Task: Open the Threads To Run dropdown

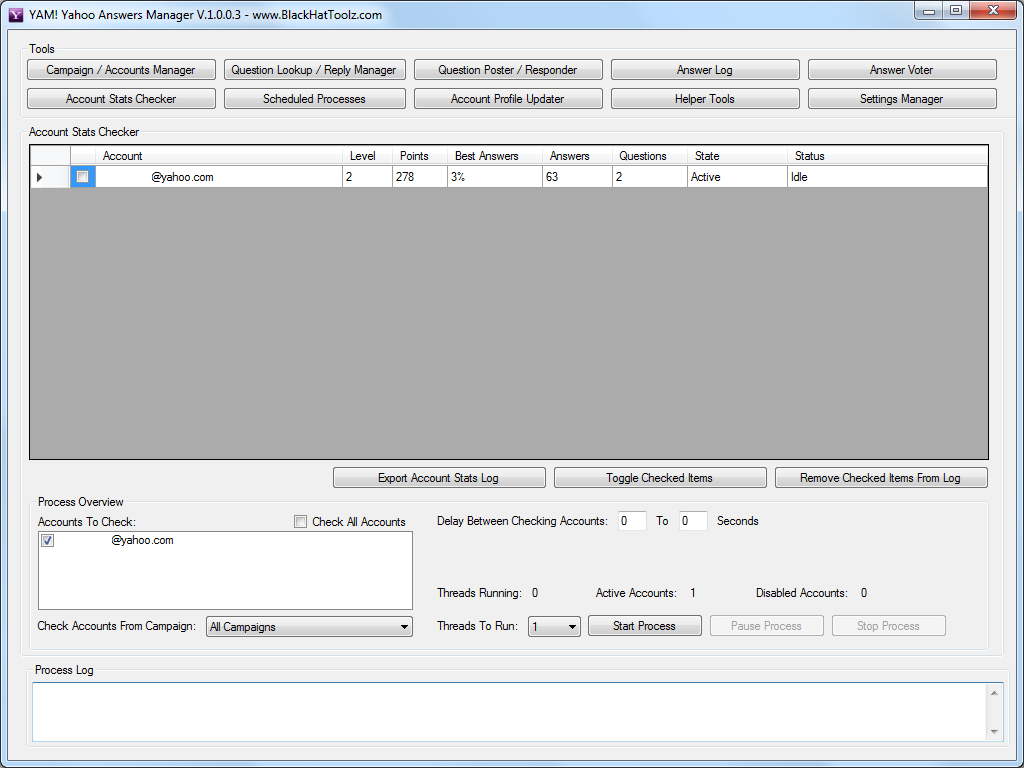Action: coord(554,626)
